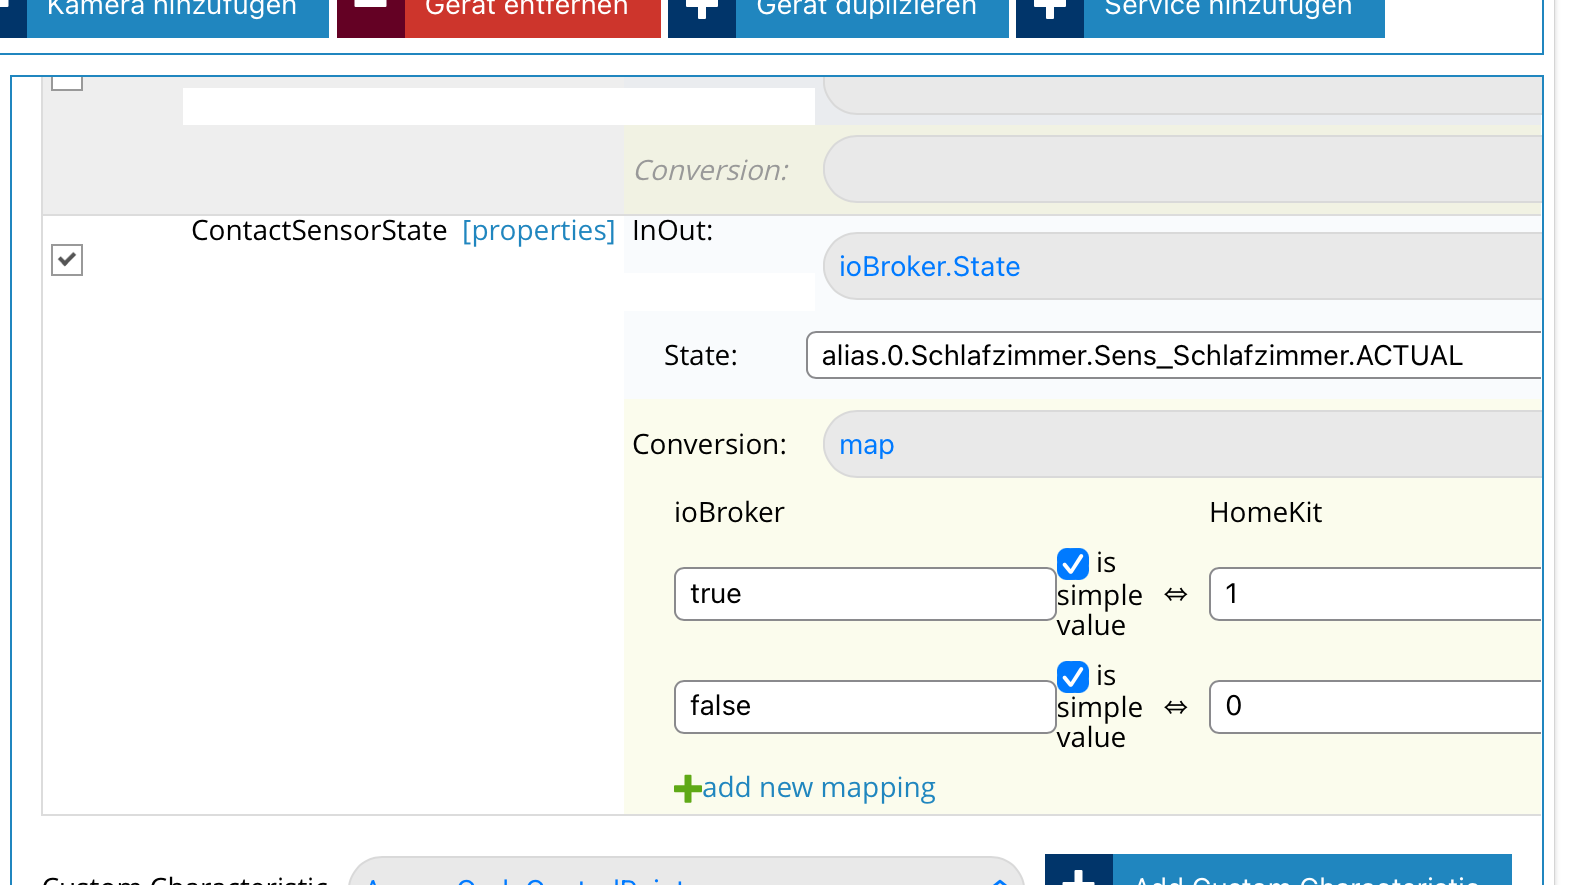Click the double arrow next to the true mapping
Viewport: 1570px width, 885px height.
point(1176,595)
